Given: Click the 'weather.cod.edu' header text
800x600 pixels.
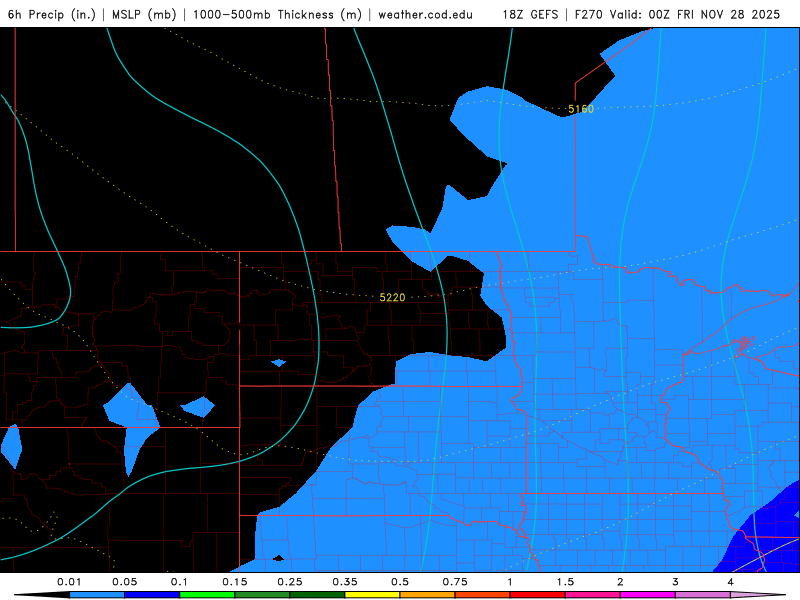Looking at the screenshot, I should [426, 14].
